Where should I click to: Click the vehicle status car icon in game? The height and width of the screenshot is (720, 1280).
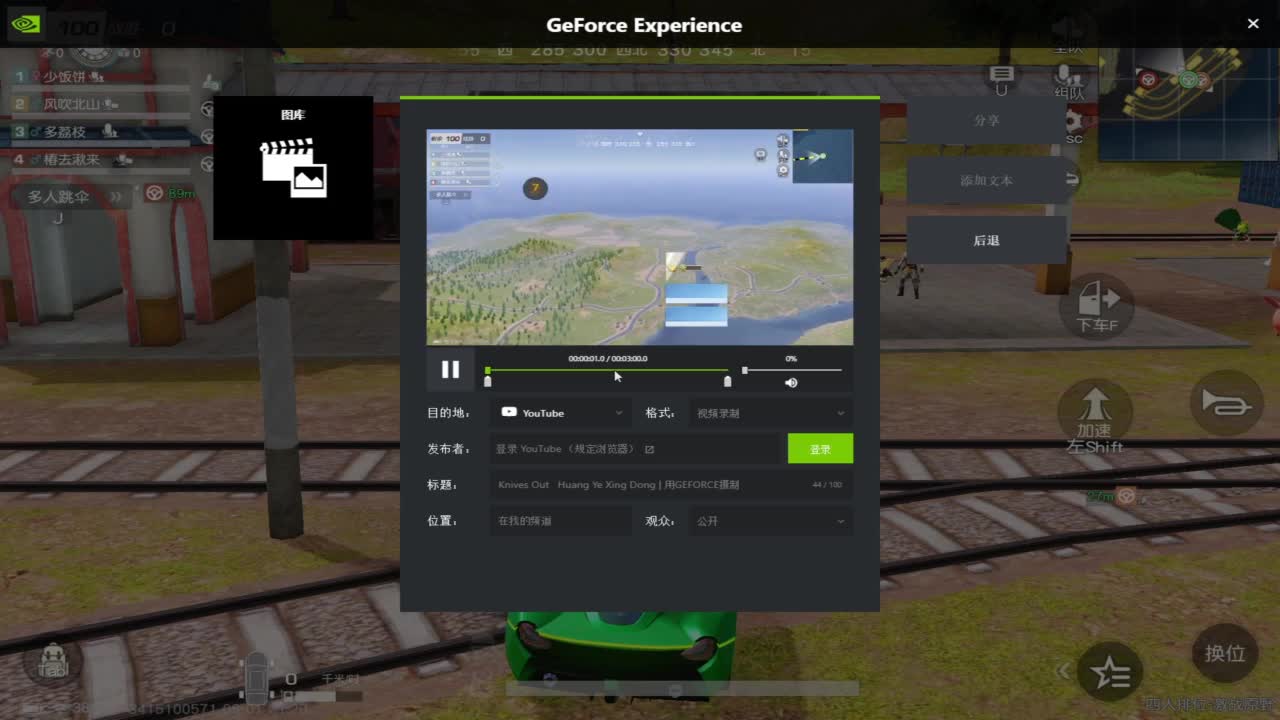point(257,677)
